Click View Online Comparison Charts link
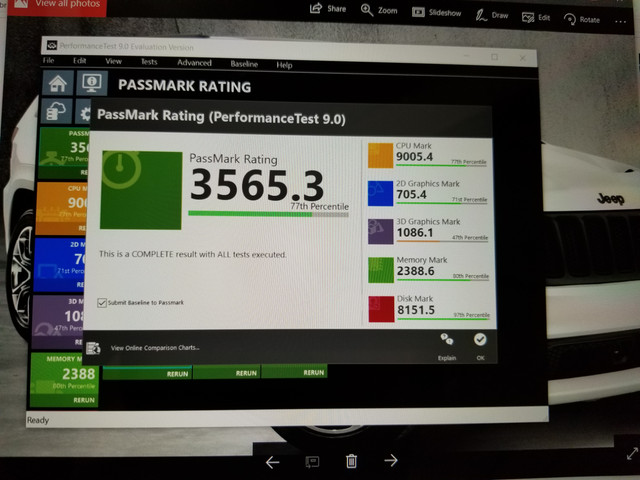Image resolution: width=640 pixels, height=480 pixels. pyautogui.click(x=155, y=348)
